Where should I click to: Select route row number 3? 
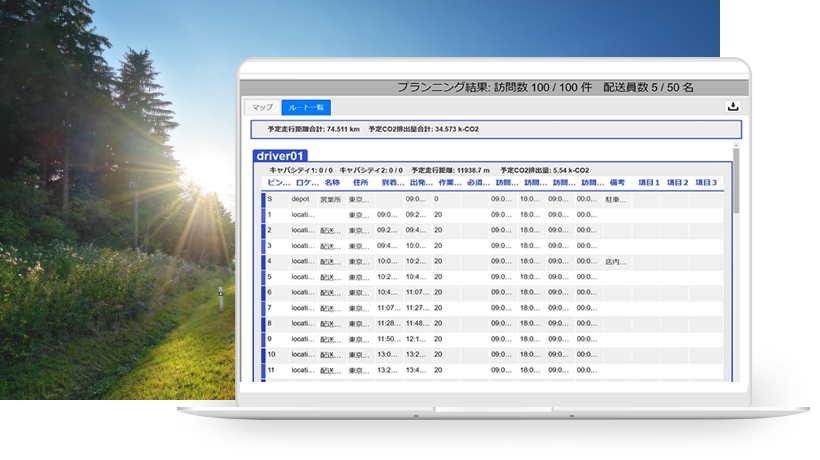(x=493, y=246)
